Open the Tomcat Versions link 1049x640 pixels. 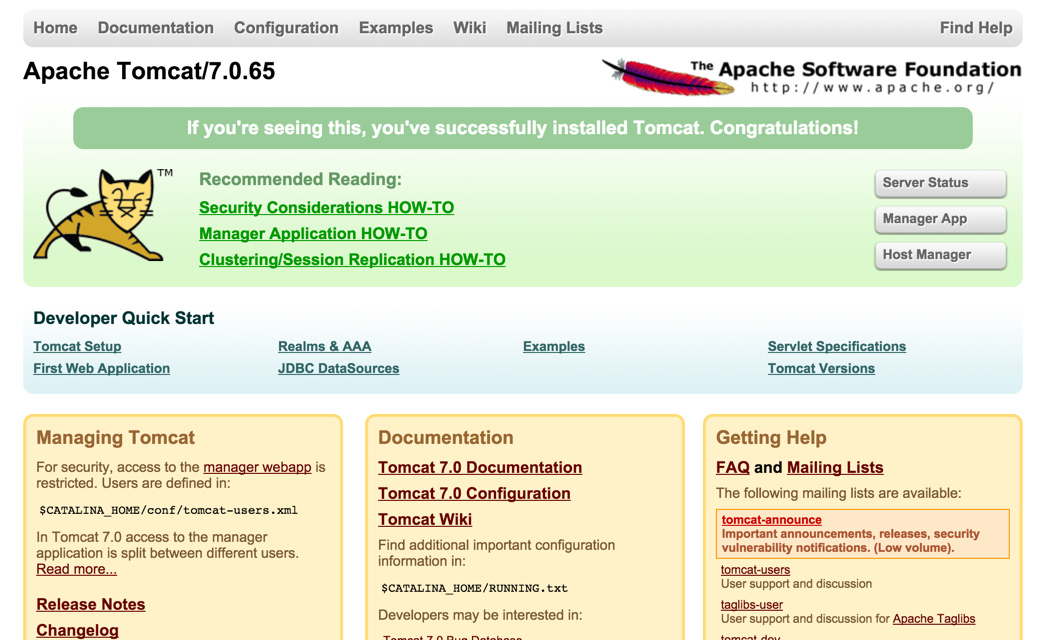pos(822,368)
